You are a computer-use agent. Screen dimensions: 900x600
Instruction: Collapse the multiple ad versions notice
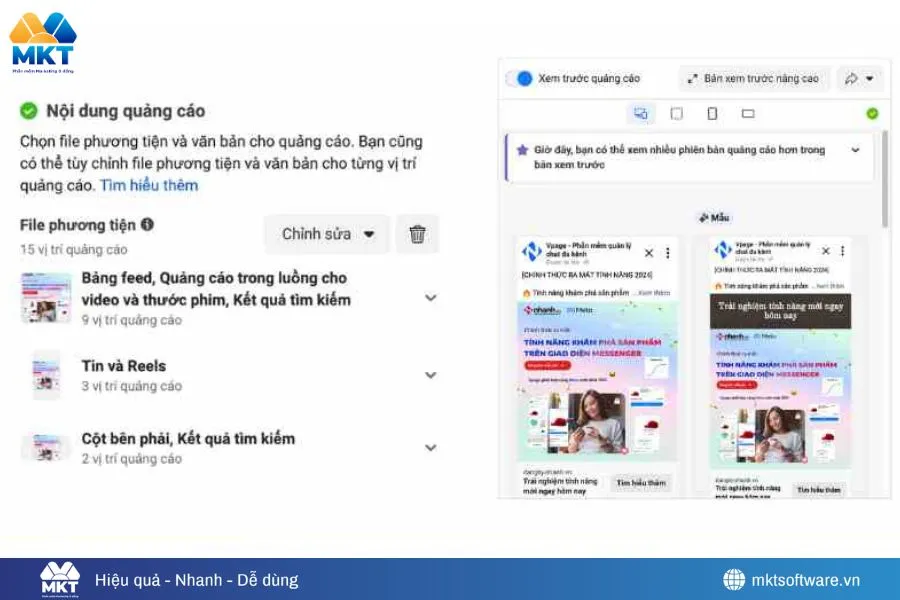pyautogui.click(x=855, y=150)
